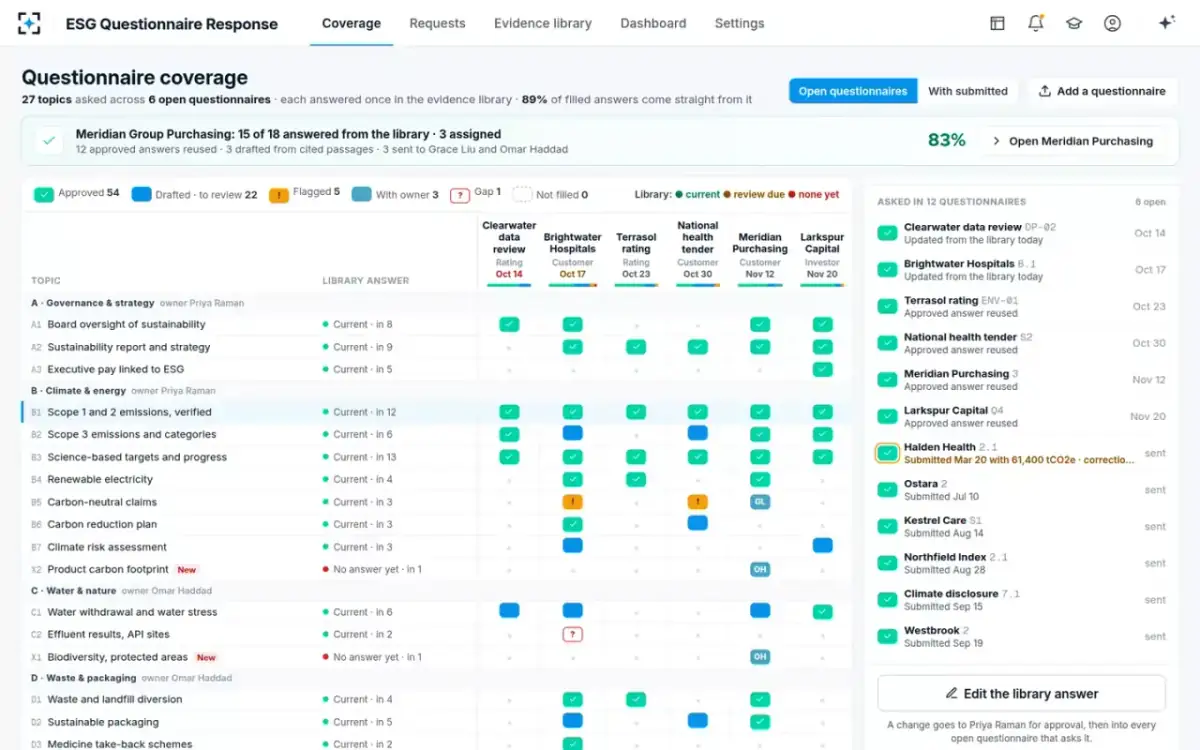
Task: Open approved cell for Renewable electricity under Terrasol
Action: pyautogui.click(x=636, y=479)
